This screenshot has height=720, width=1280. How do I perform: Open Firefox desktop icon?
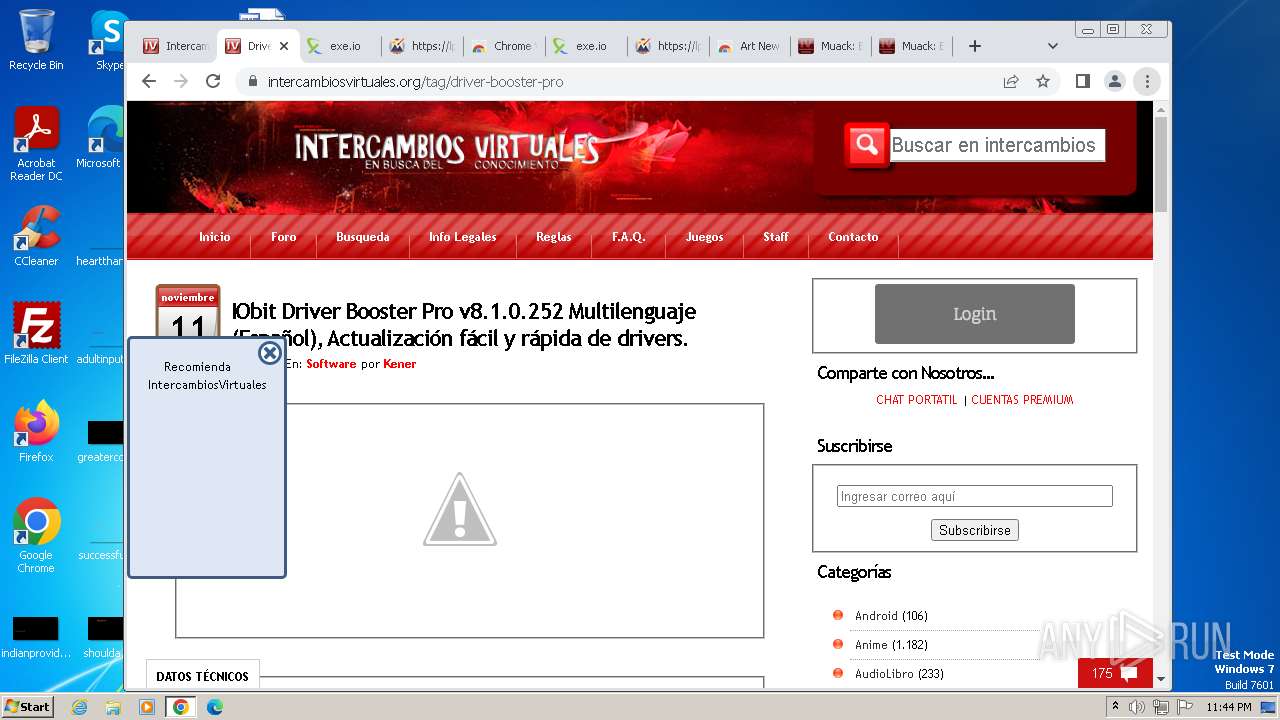(36, 432)
